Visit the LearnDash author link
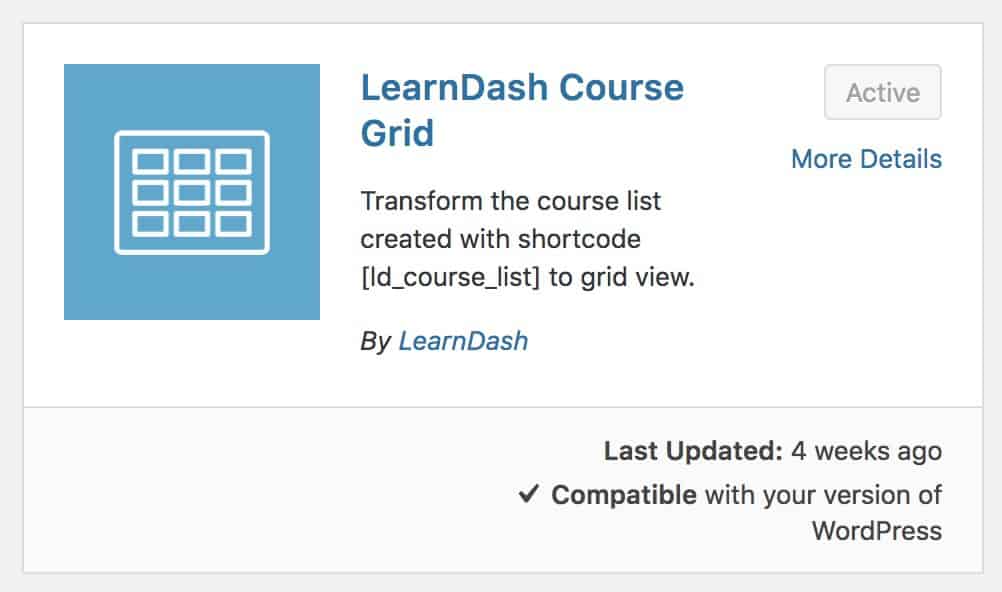Viewport: 1002px width, 592px height. coord(463,341)
